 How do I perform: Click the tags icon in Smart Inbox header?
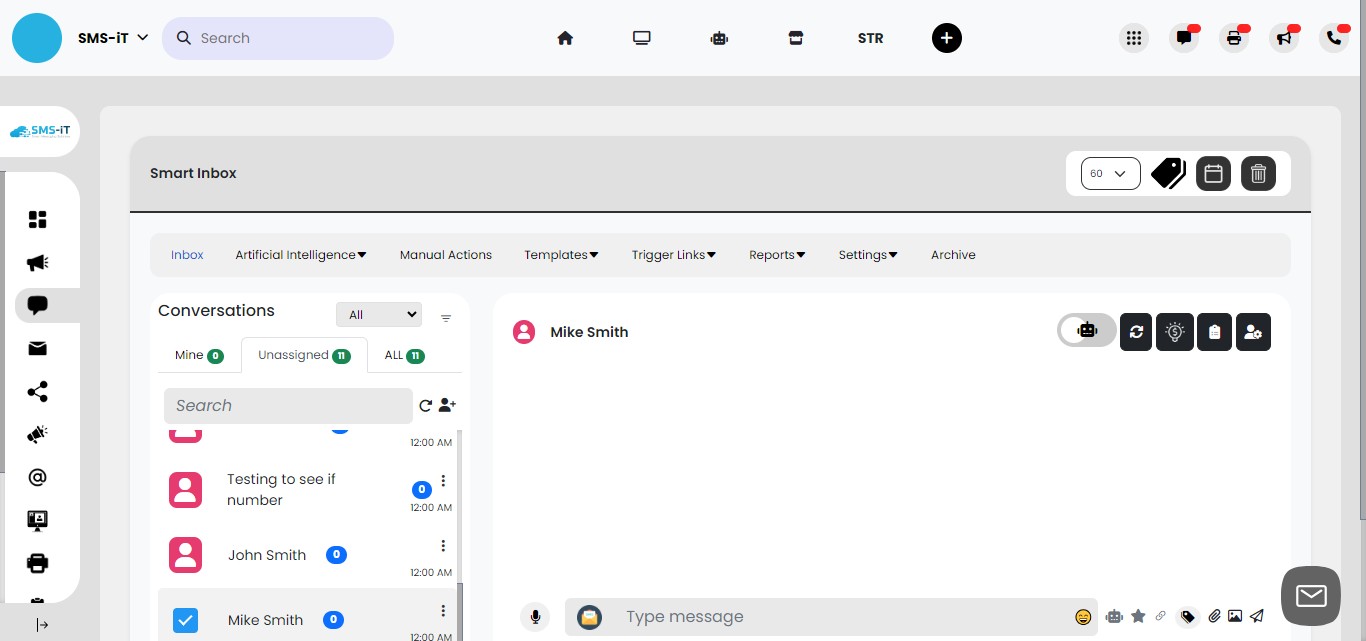[x=1168, y=173]
